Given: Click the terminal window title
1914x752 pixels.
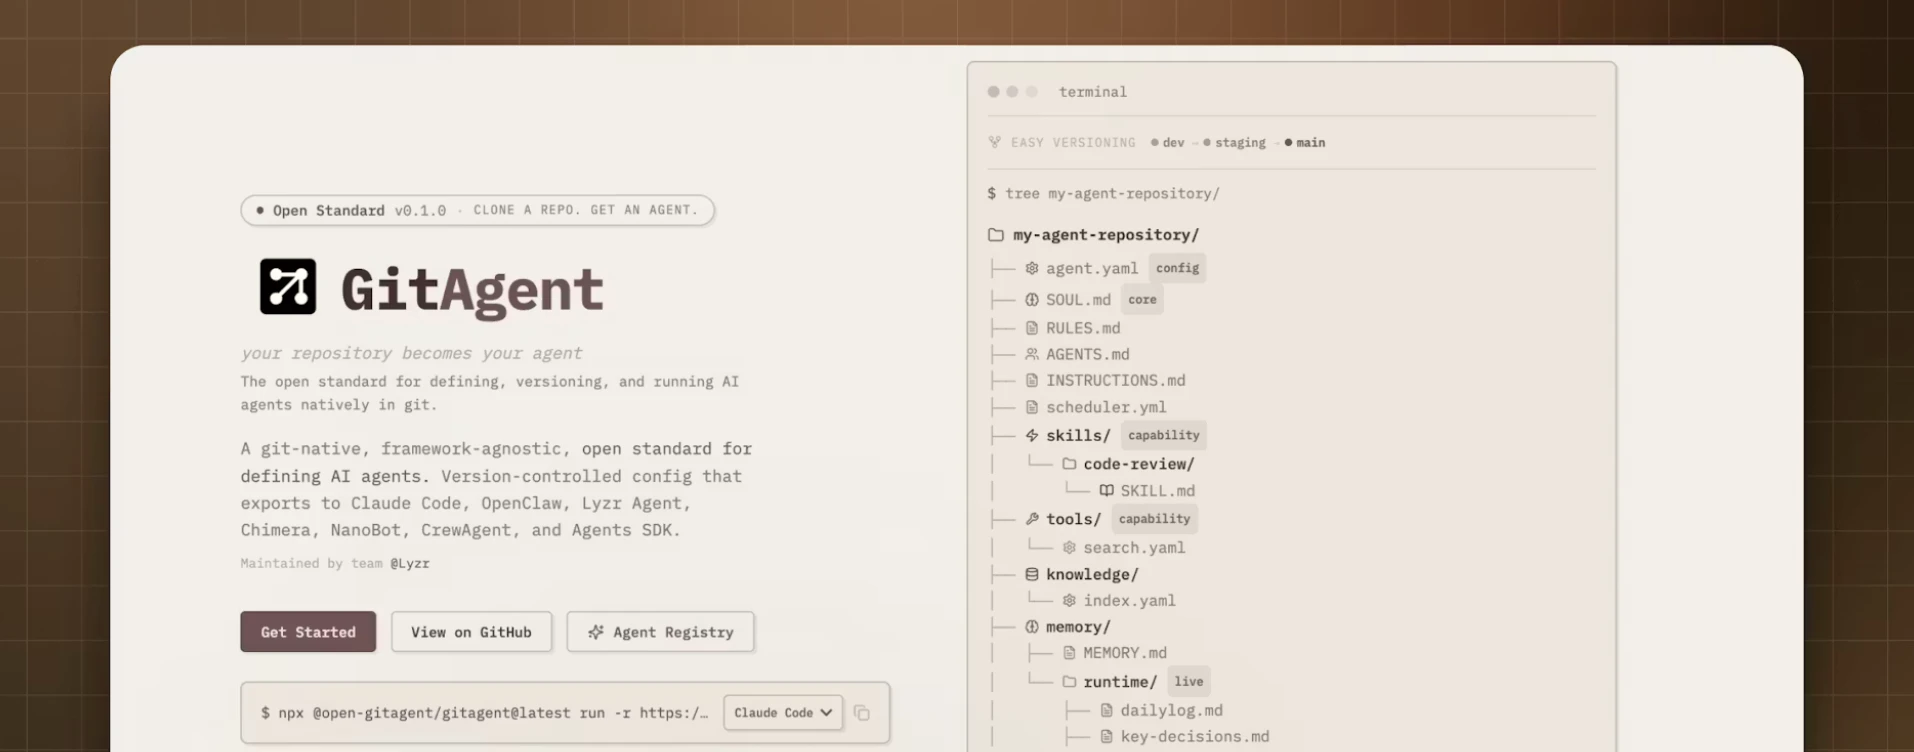Looking at the screenshot, I should pyautogui.click(x=1092, y=92).
